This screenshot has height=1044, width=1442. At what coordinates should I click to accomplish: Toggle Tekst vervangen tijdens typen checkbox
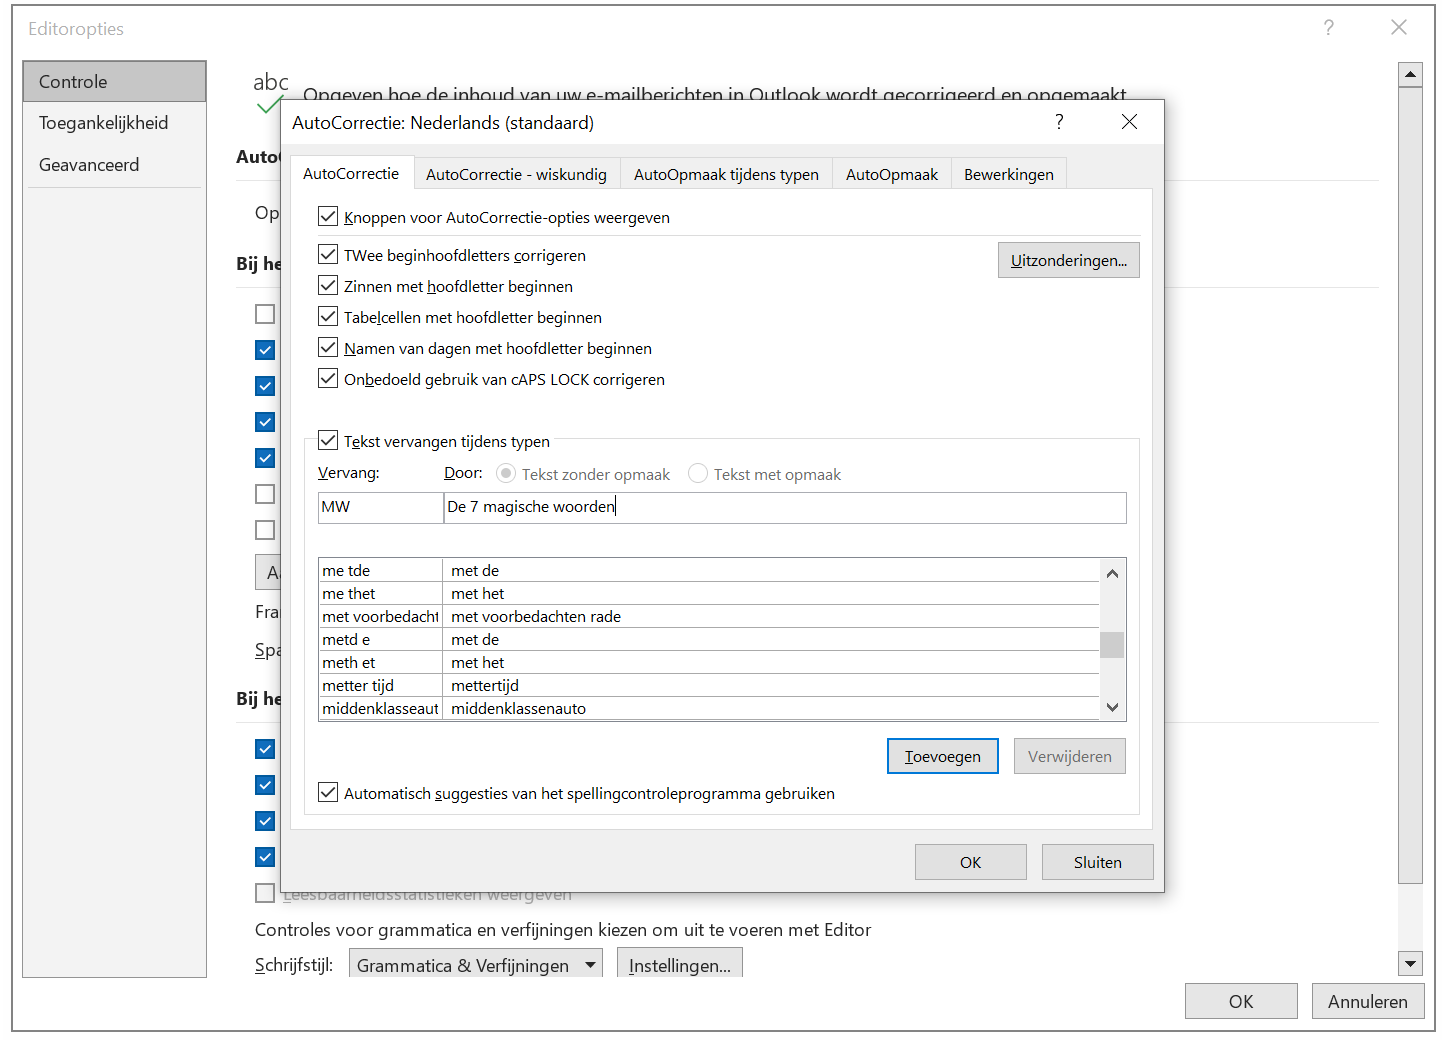[328, 440]
